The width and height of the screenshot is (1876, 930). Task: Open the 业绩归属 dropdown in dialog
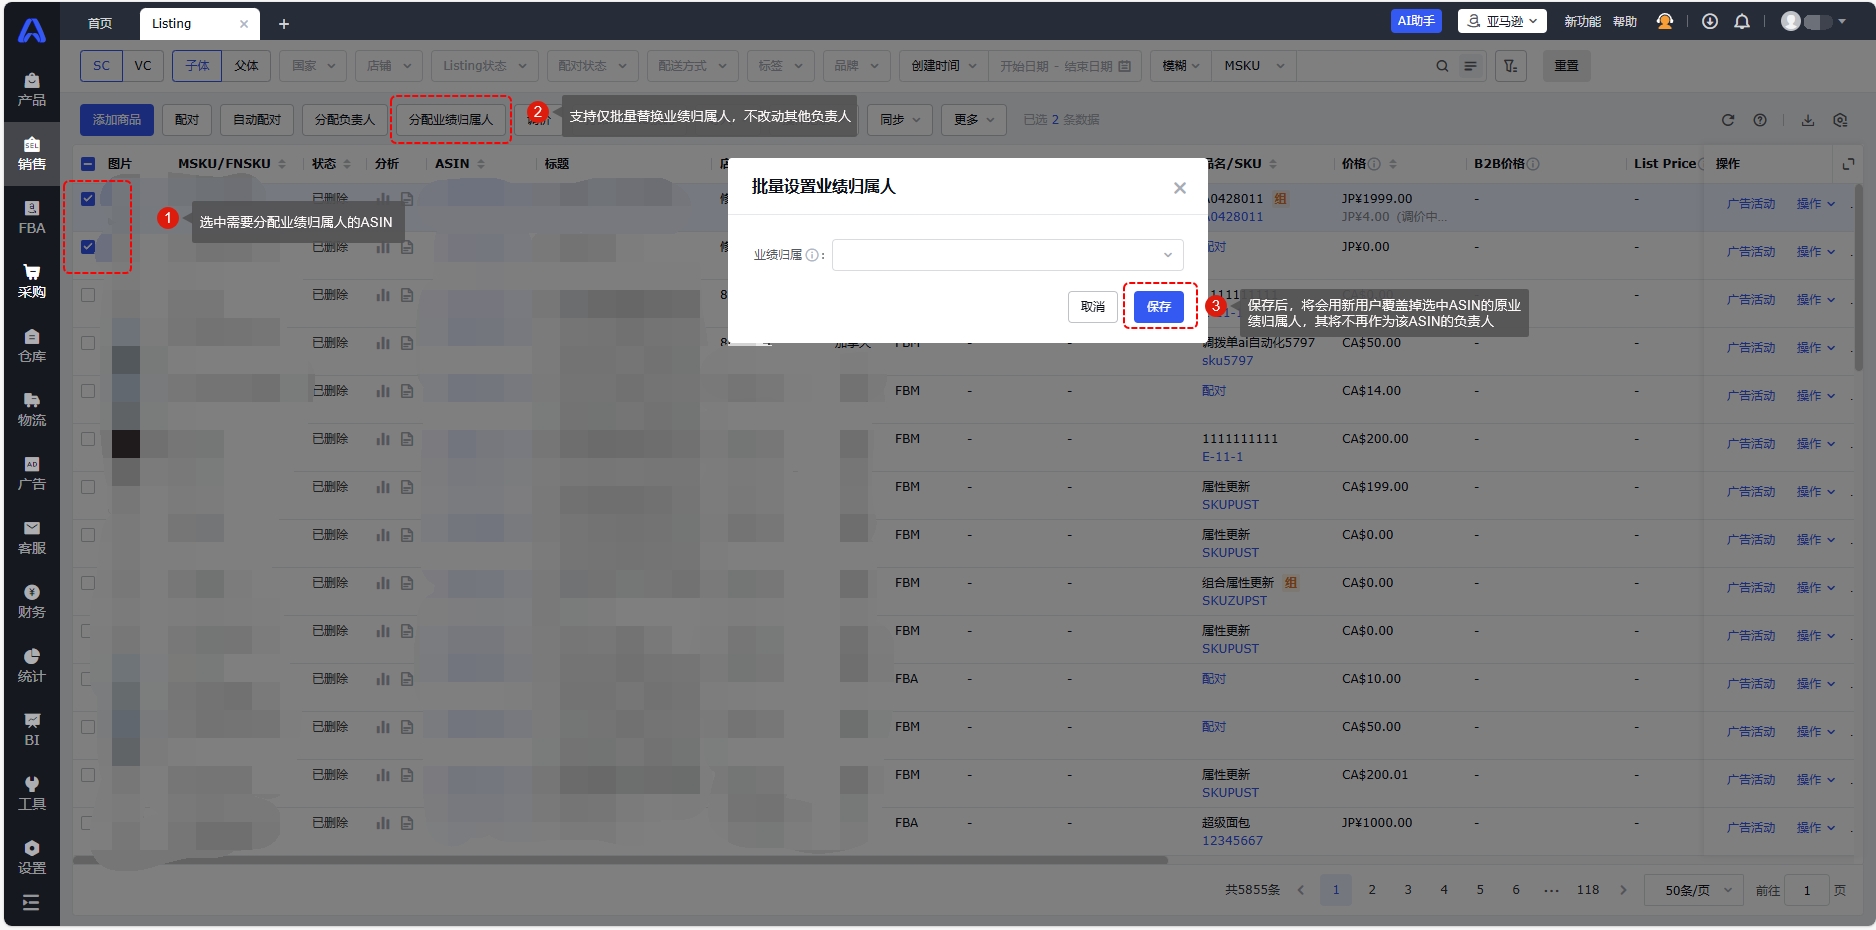click(1007, 255)
